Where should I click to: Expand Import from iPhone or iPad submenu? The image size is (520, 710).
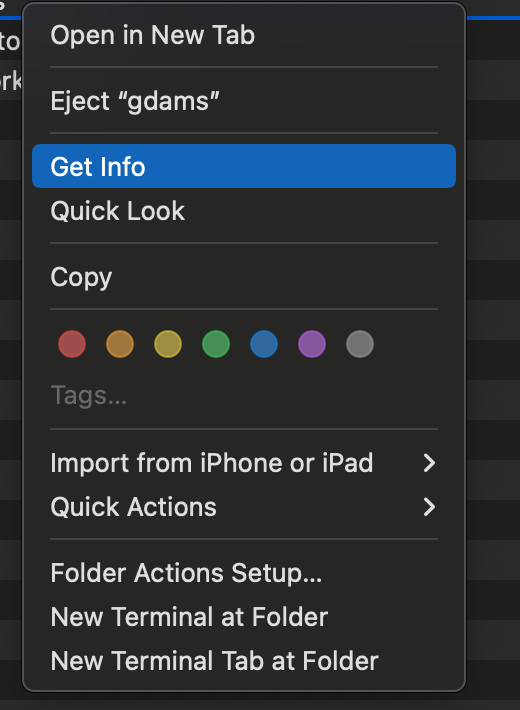tap(244, 463)
